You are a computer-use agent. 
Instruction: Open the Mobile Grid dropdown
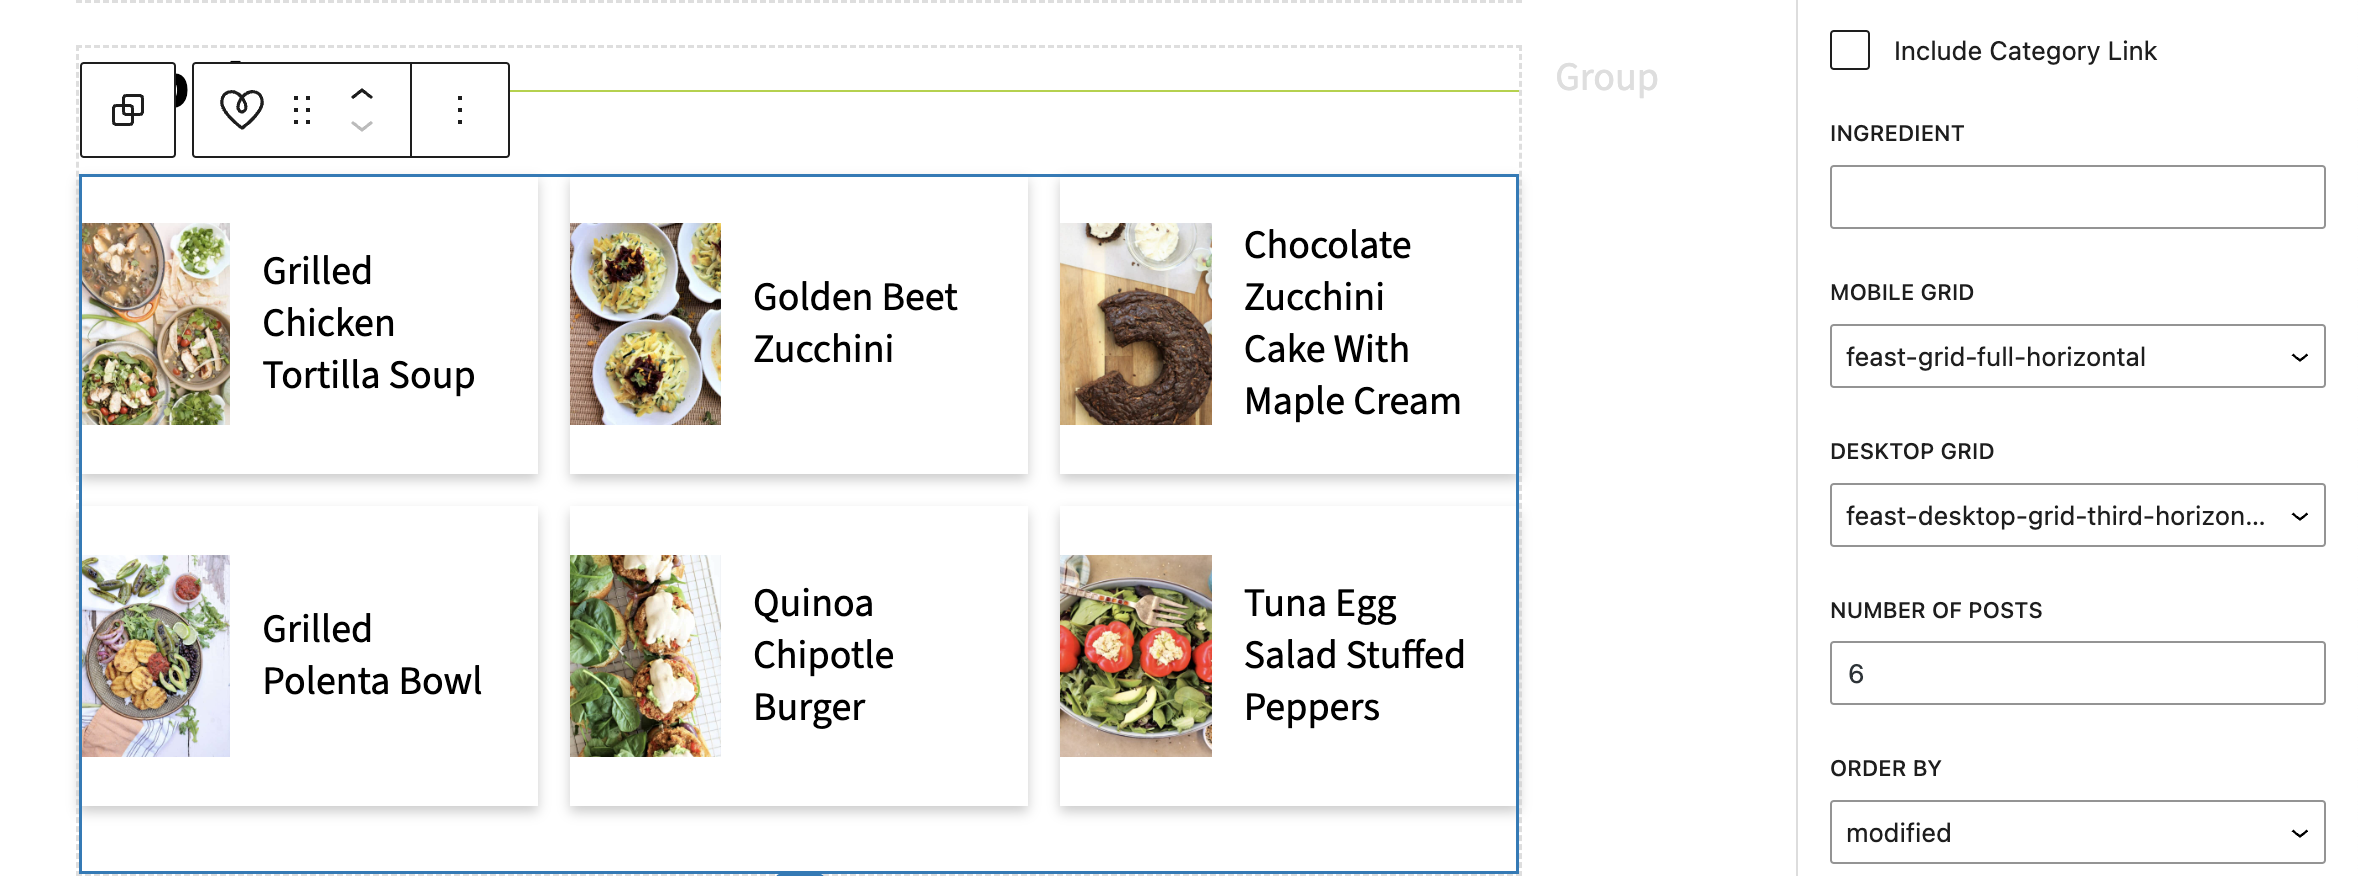point(2076,356)
